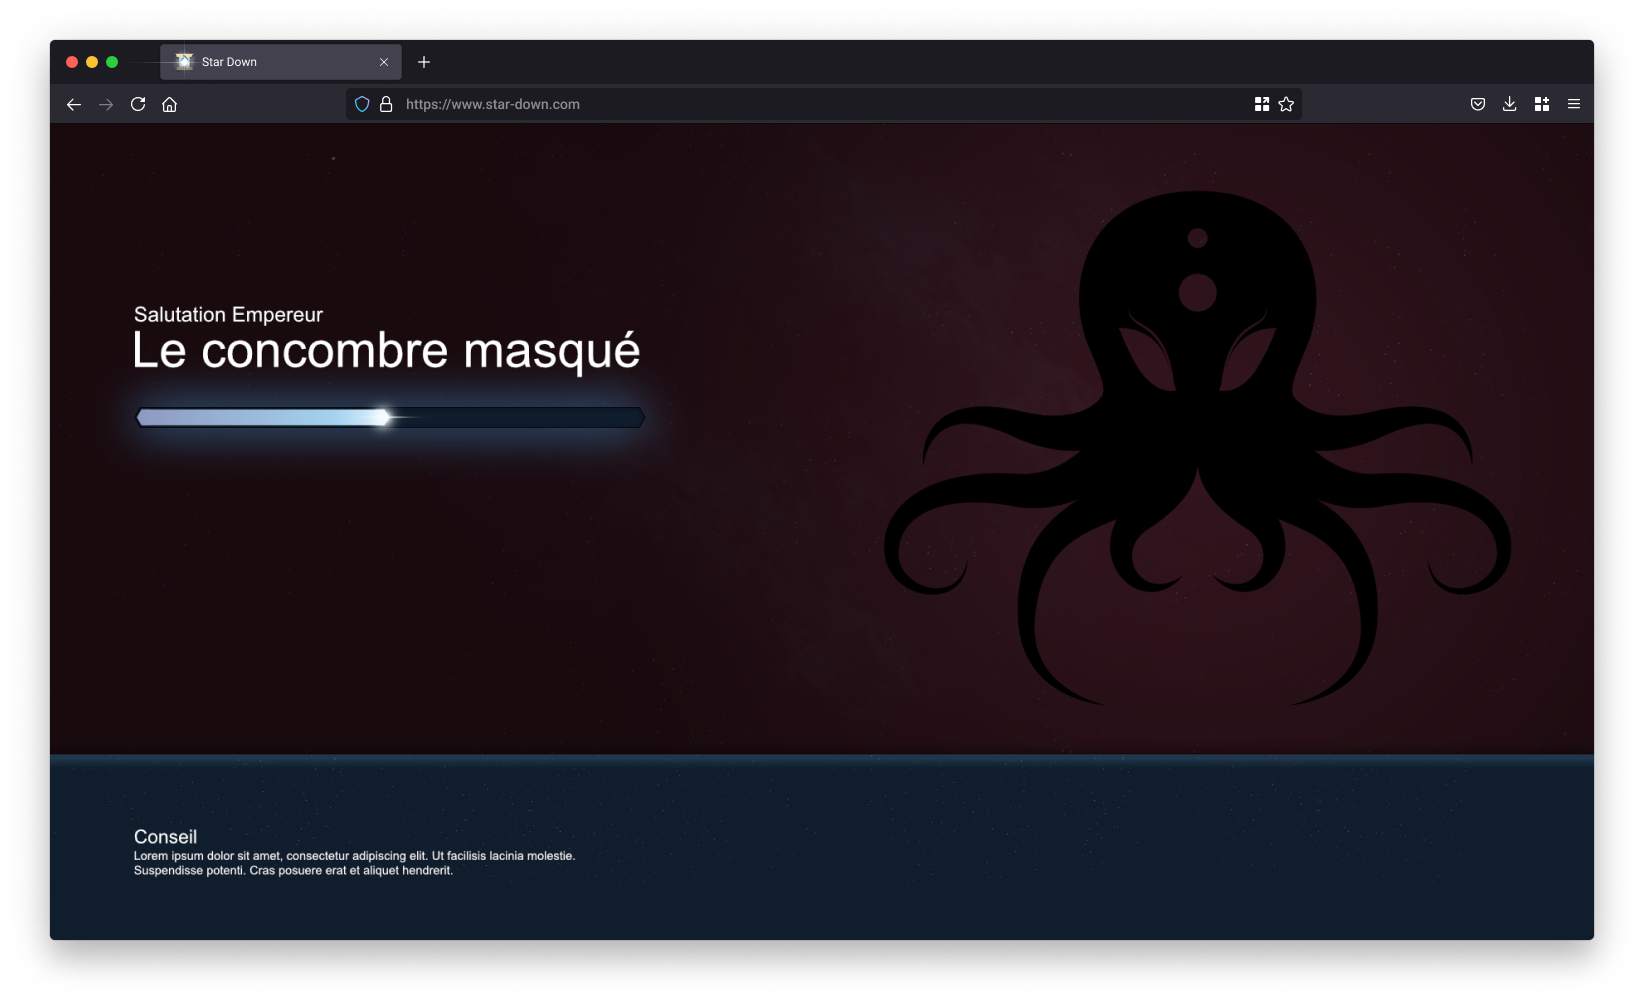Reload the Star Down page
The width and height of the screenshot is (1644, 1000).
(138, 104)
